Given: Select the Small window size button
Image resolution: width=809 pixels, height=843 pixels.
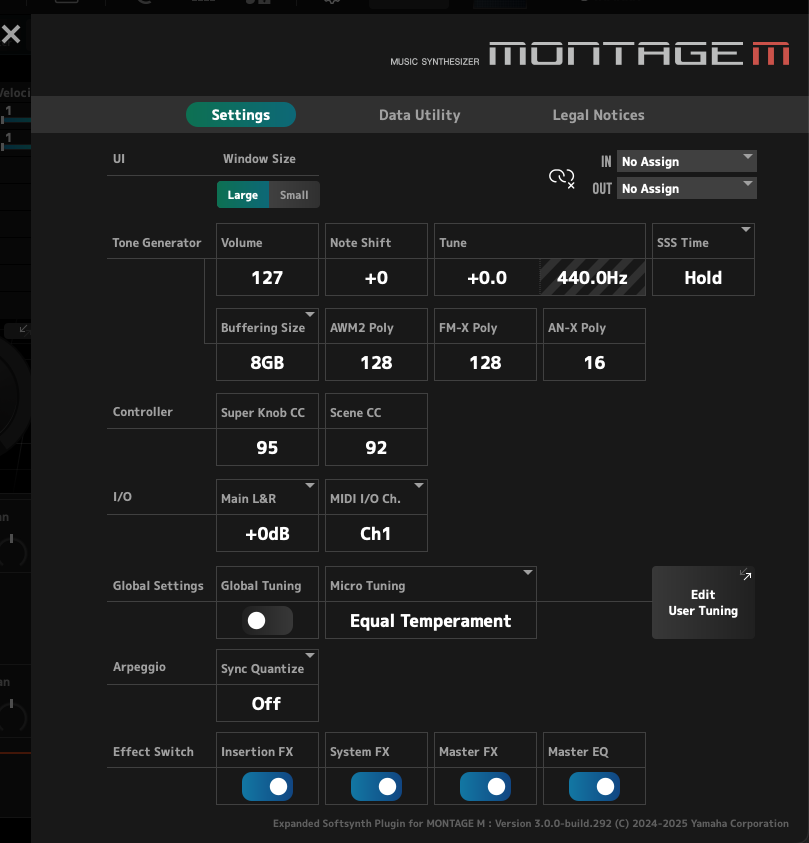Looking at the screenshot, I should pos(294,195).
